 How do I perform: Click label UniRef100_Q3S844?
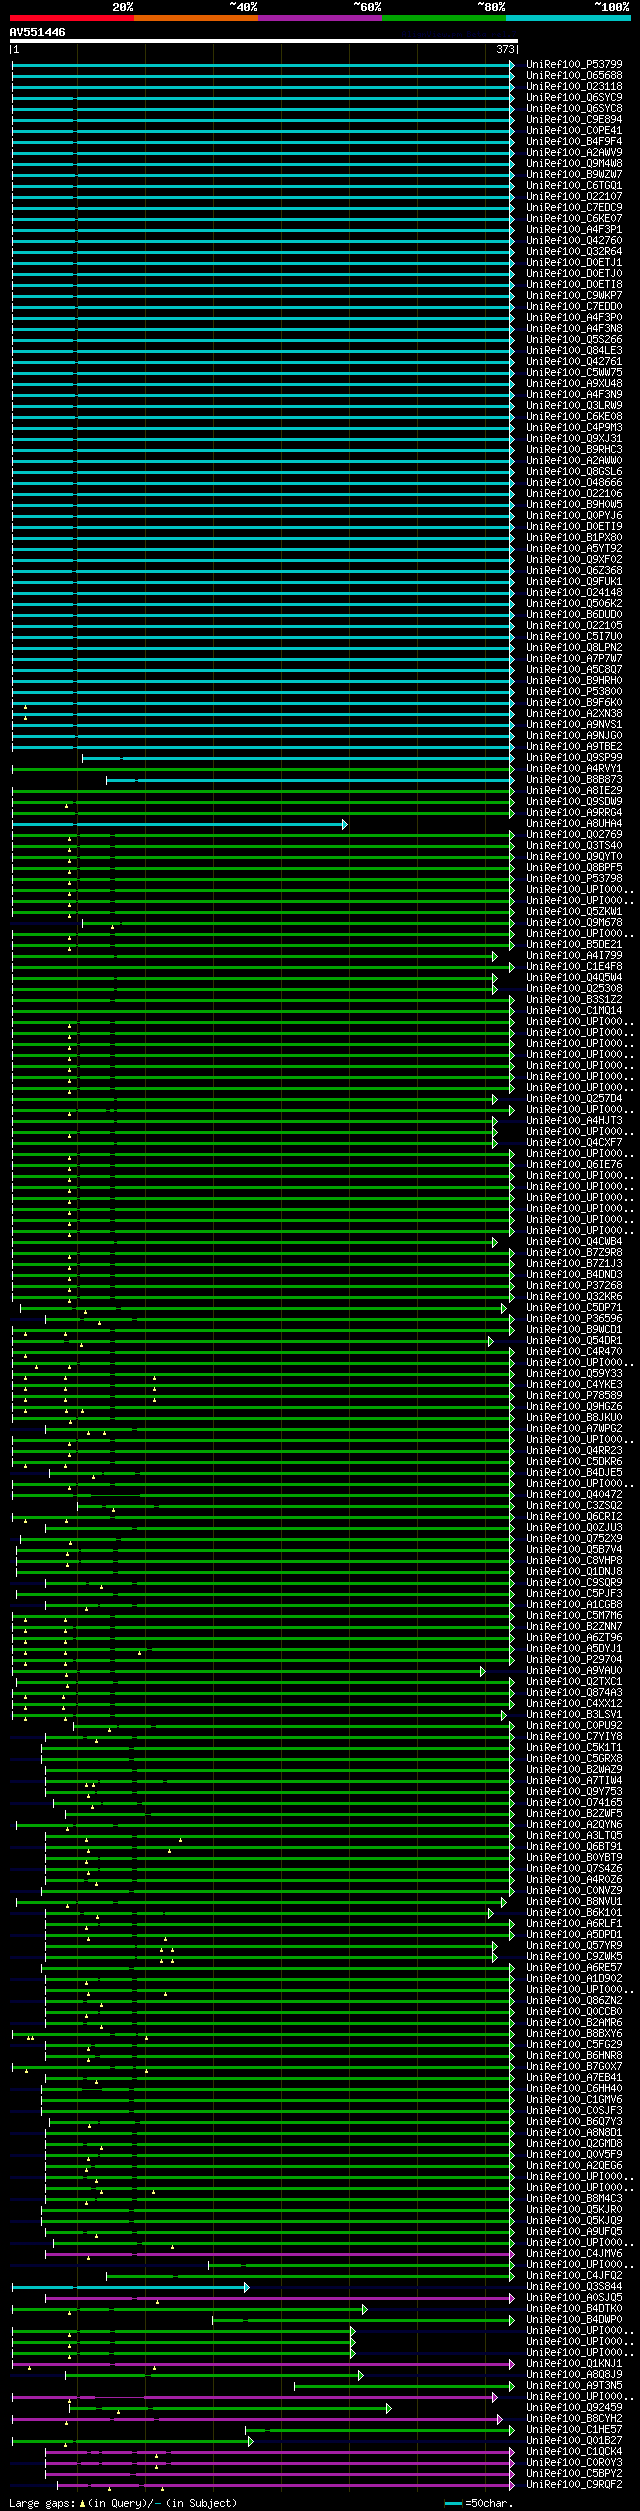(574, 2286)
